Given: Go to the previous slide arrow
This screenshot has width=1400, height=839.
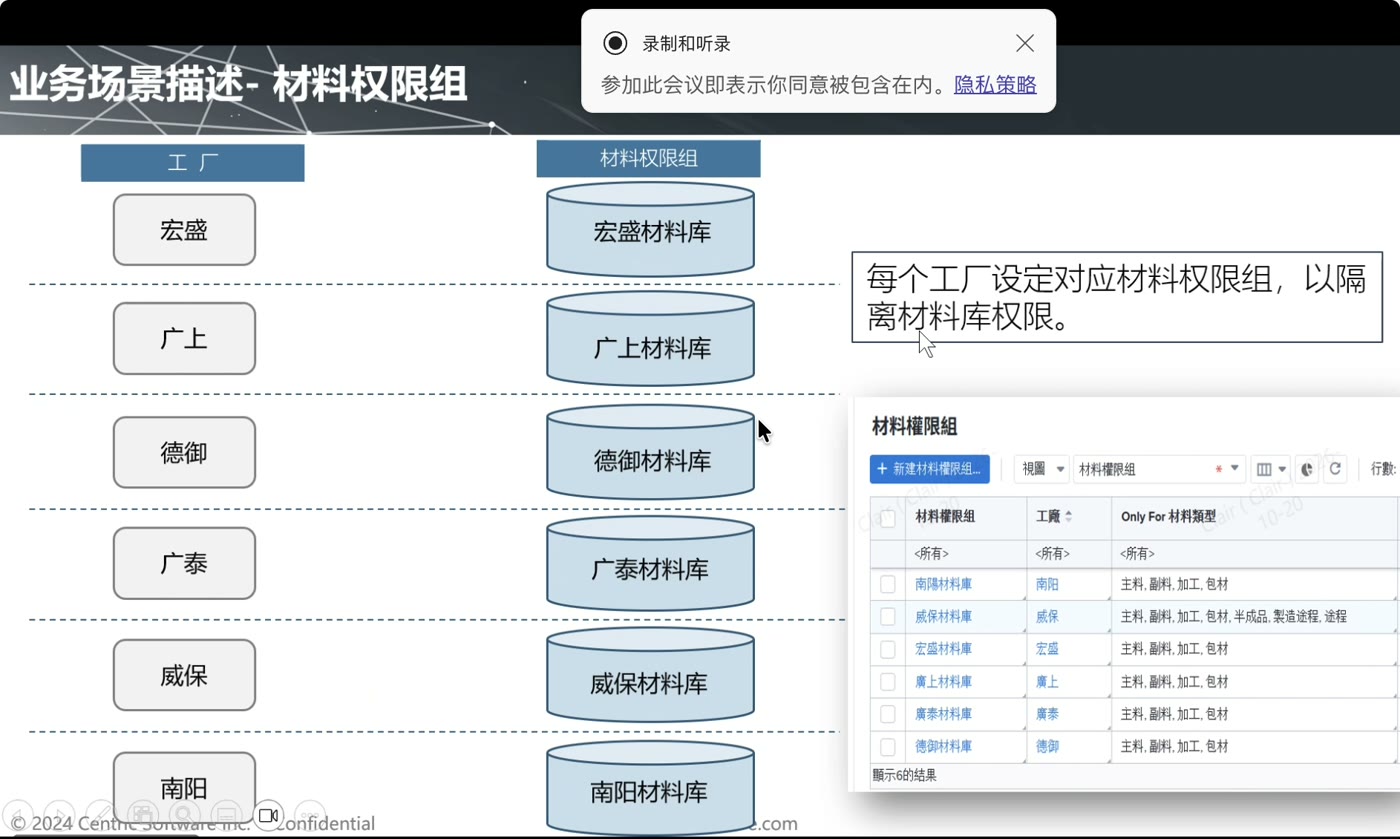Looking at the screenshot, I should [17, 815].
